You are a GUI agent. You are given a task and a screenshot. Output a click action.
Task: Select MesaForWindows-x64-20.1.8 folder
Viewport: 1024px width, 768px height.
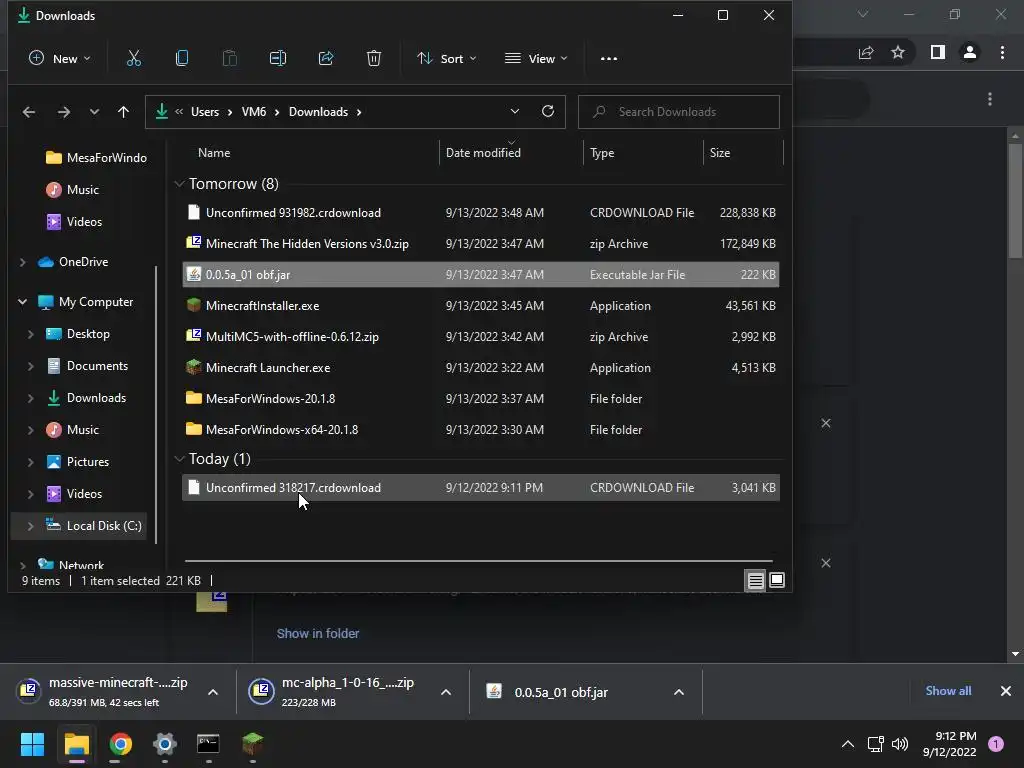481,430
